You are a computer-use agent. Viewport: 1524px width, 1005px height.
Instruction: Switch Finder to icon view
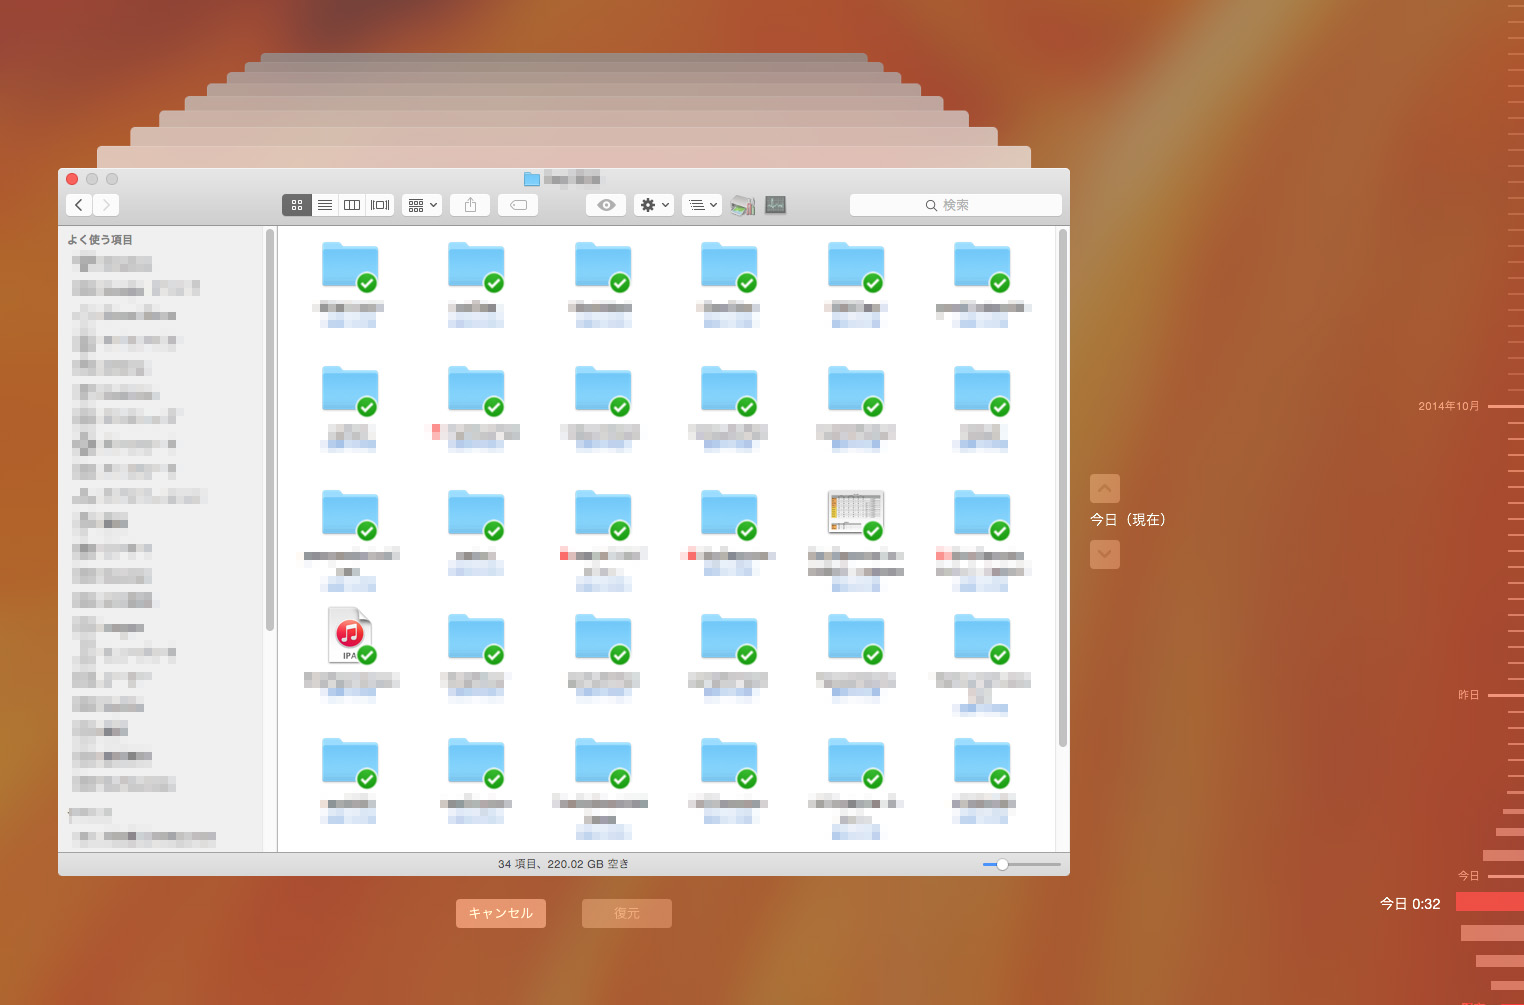click(297, 205)
